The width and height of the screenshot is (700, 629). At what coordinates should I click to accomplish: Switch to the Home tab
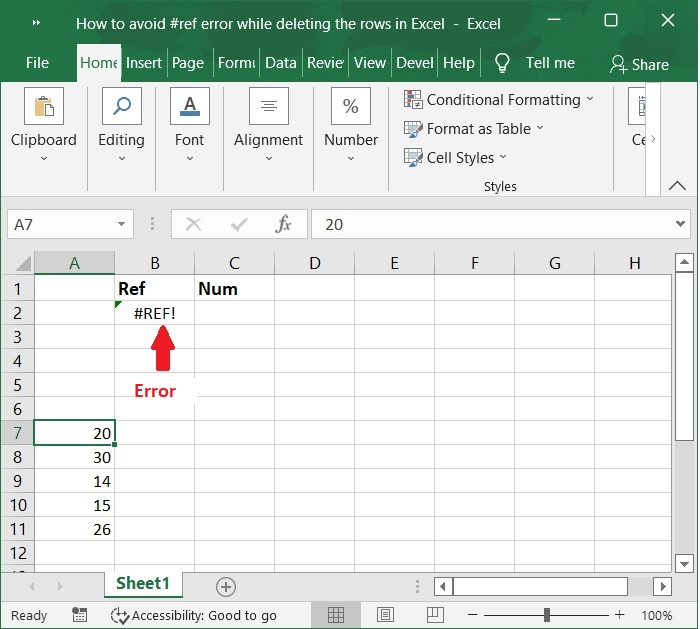click(x=99, y=63)
